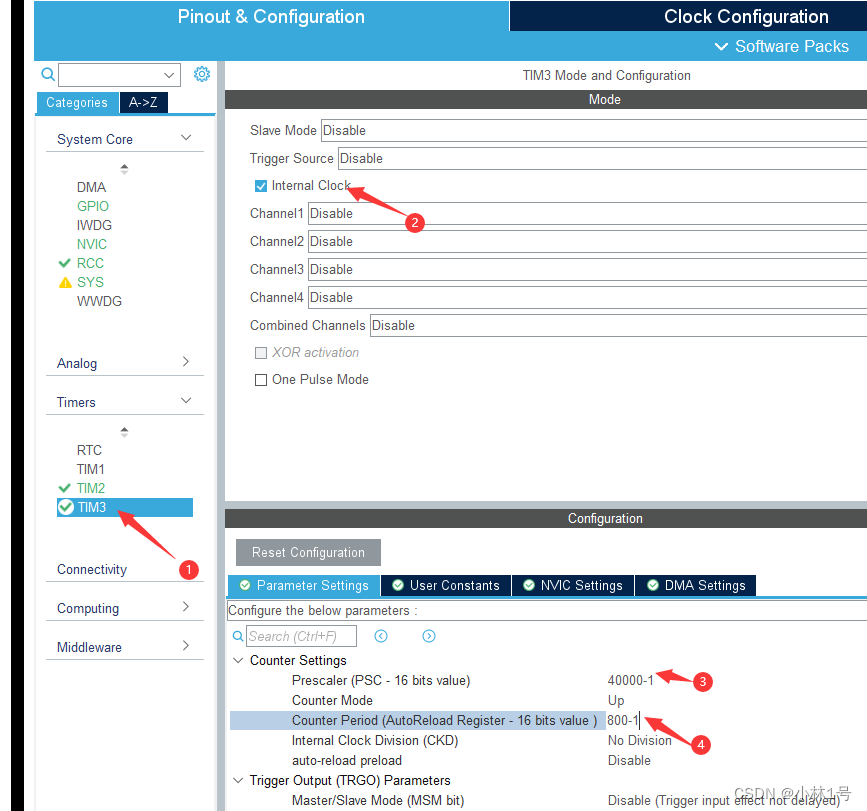Open the NVIC Settings tab
The height and width of the screenshot is (811, 867).
573,585
